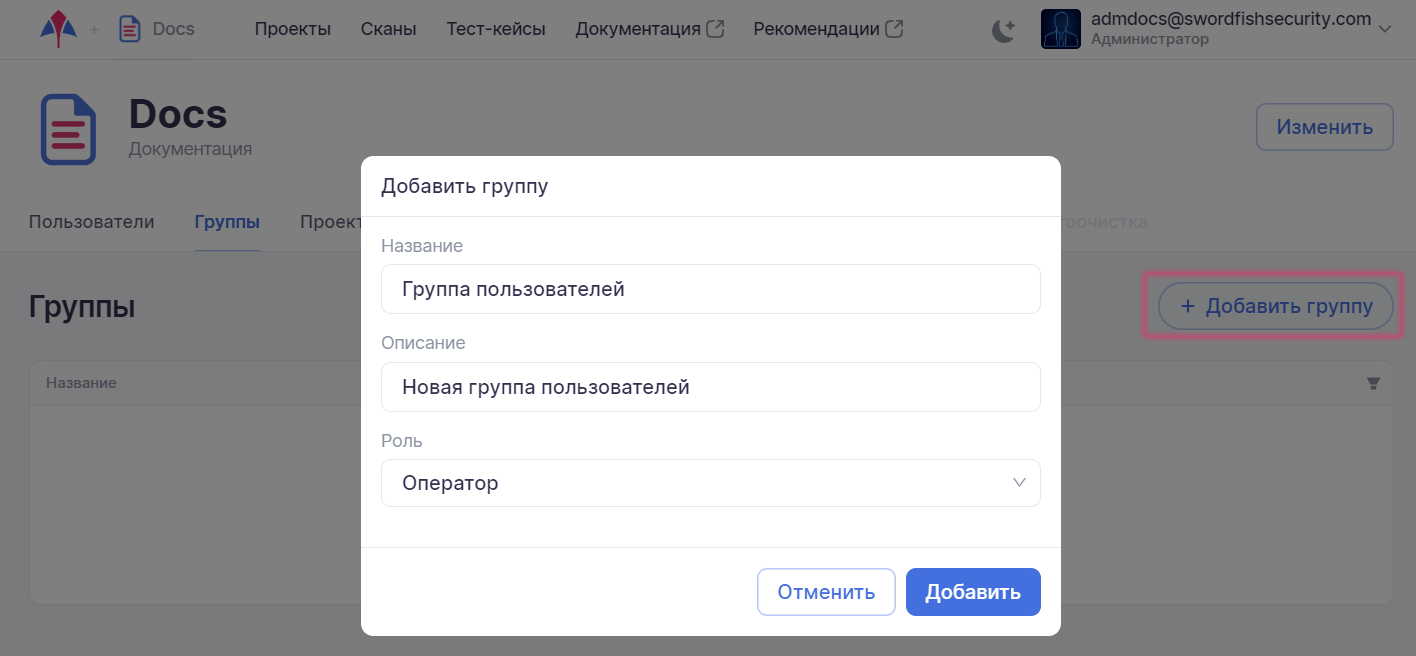Expand the user account menu chevron
This screenshot has width=1416, height=656.
(1385, 30)
